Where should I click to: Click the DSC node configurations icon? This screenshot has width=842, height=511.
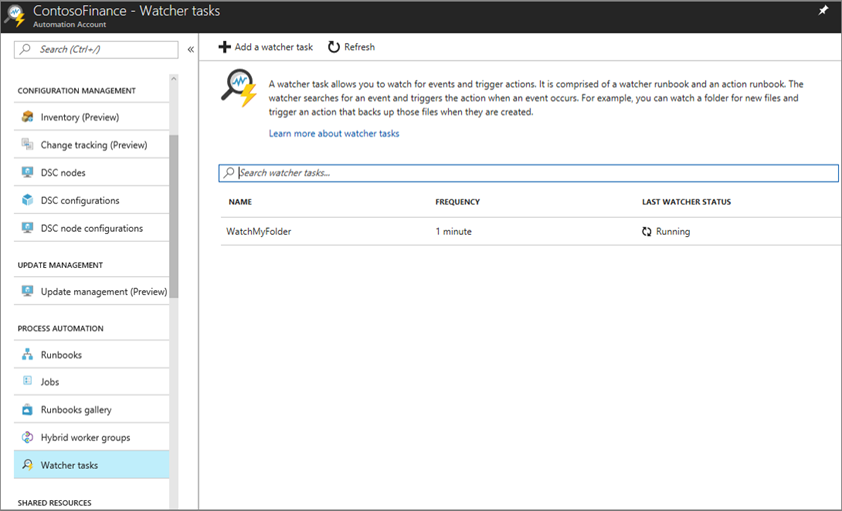coord(27,228)
